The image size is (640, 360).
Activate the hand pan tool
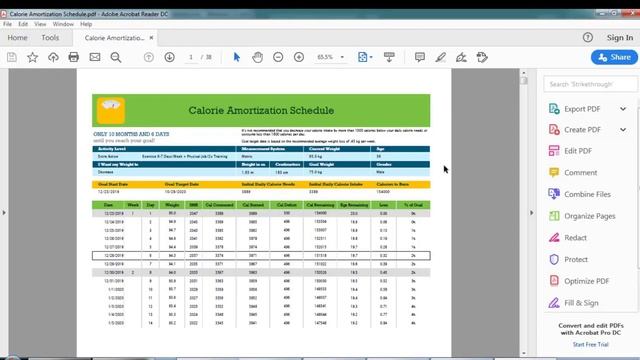tap(257, 57)
